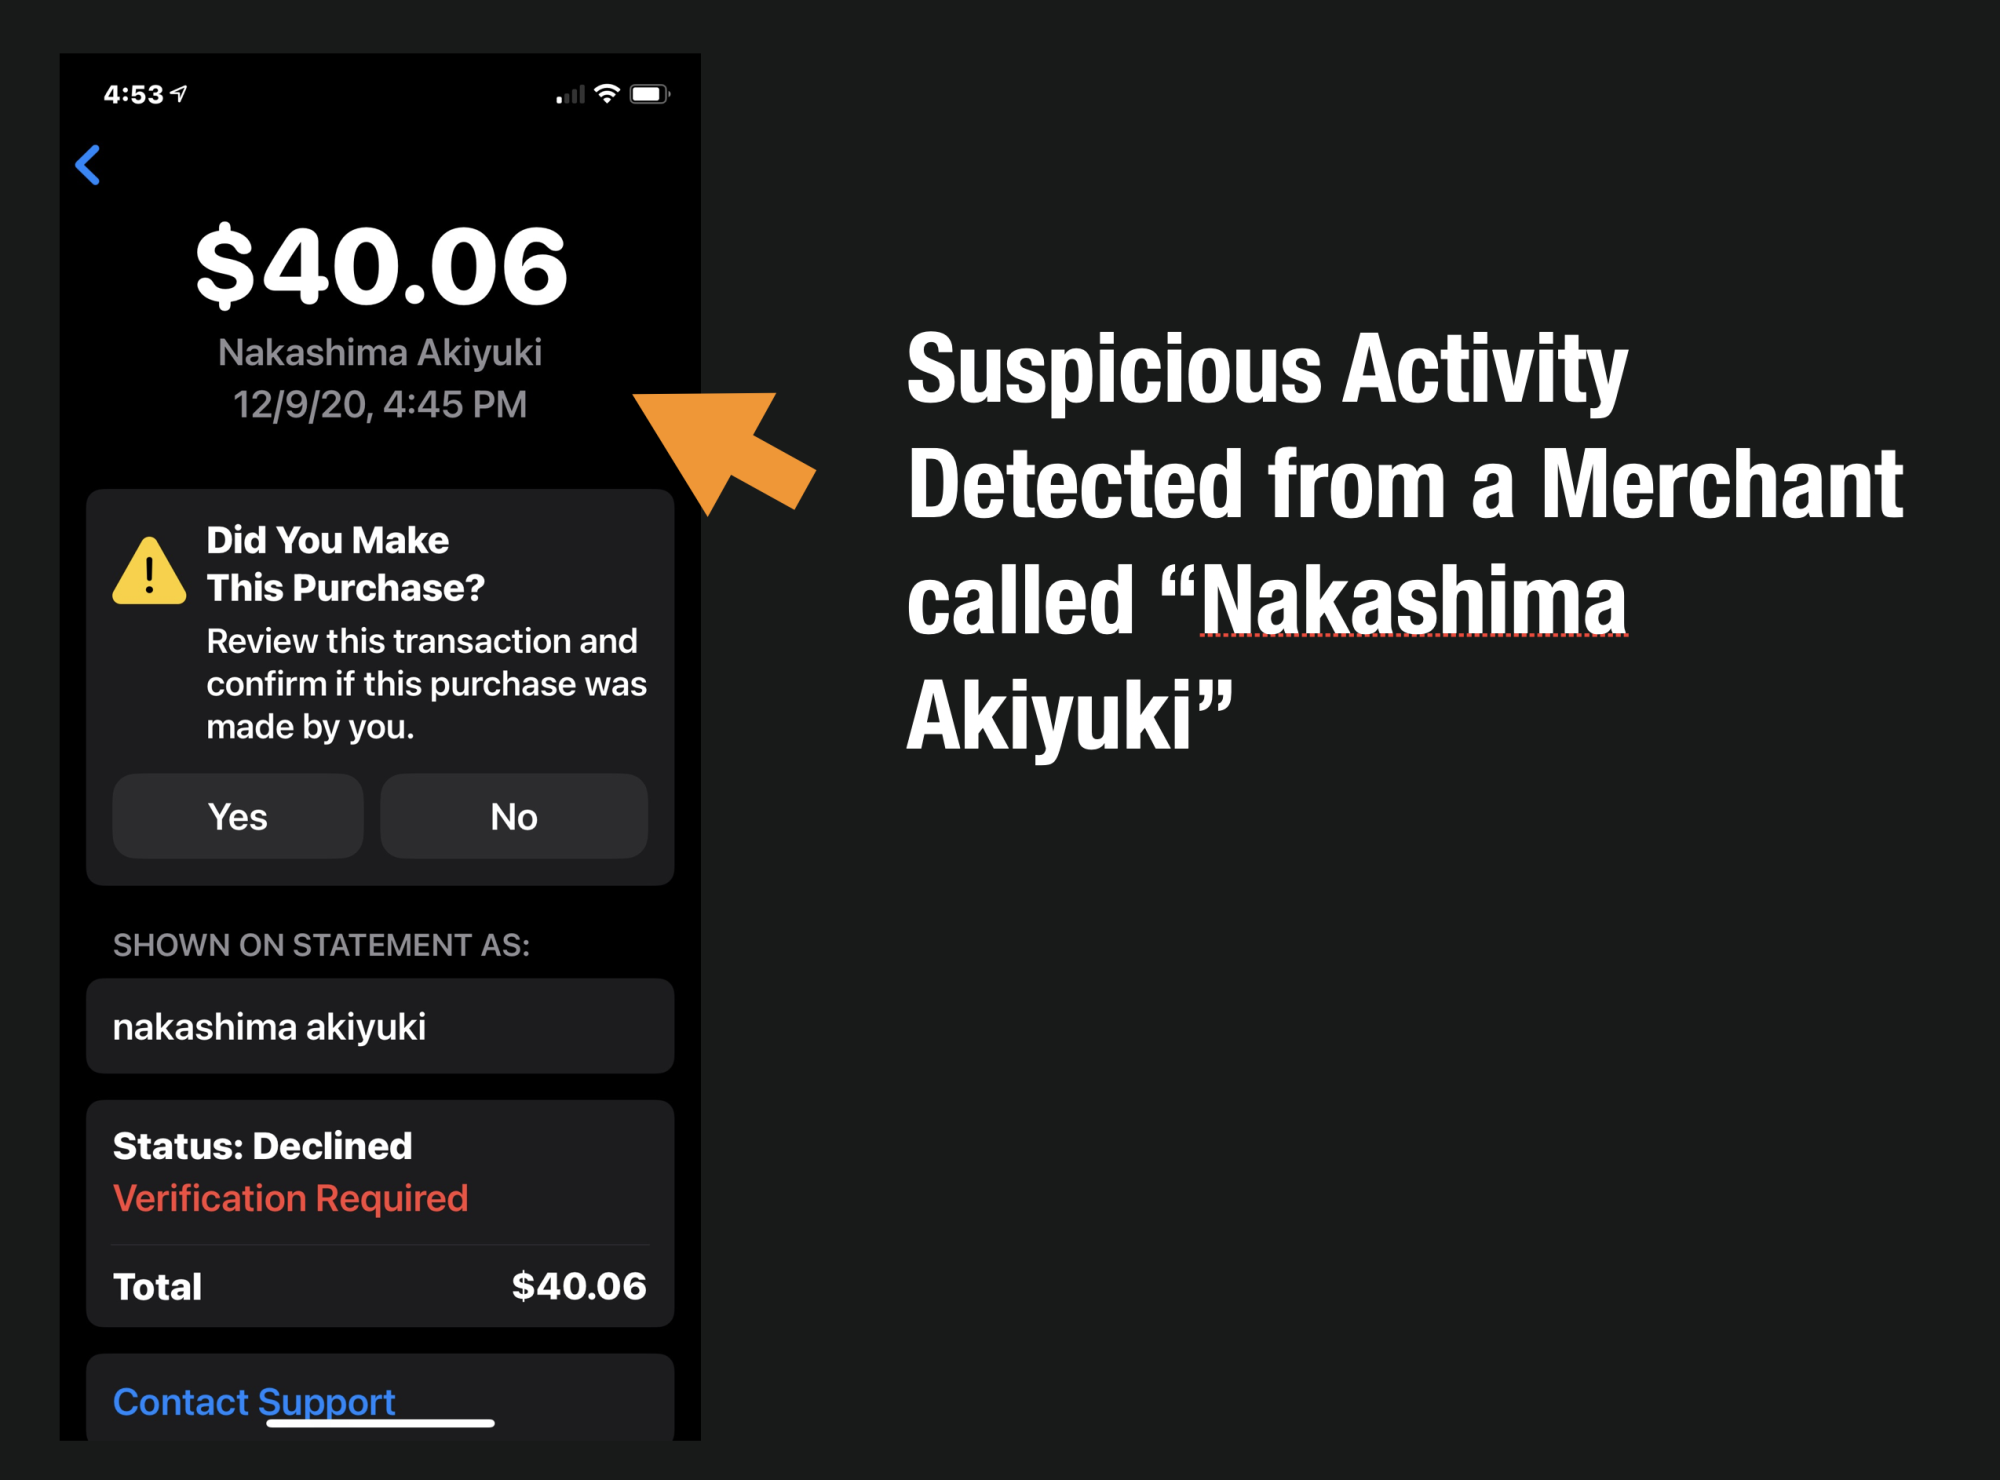Screen dimensions: 2000x1480
Task: Tap the $40.06 amount heading
Action: (x=381, y=266)
